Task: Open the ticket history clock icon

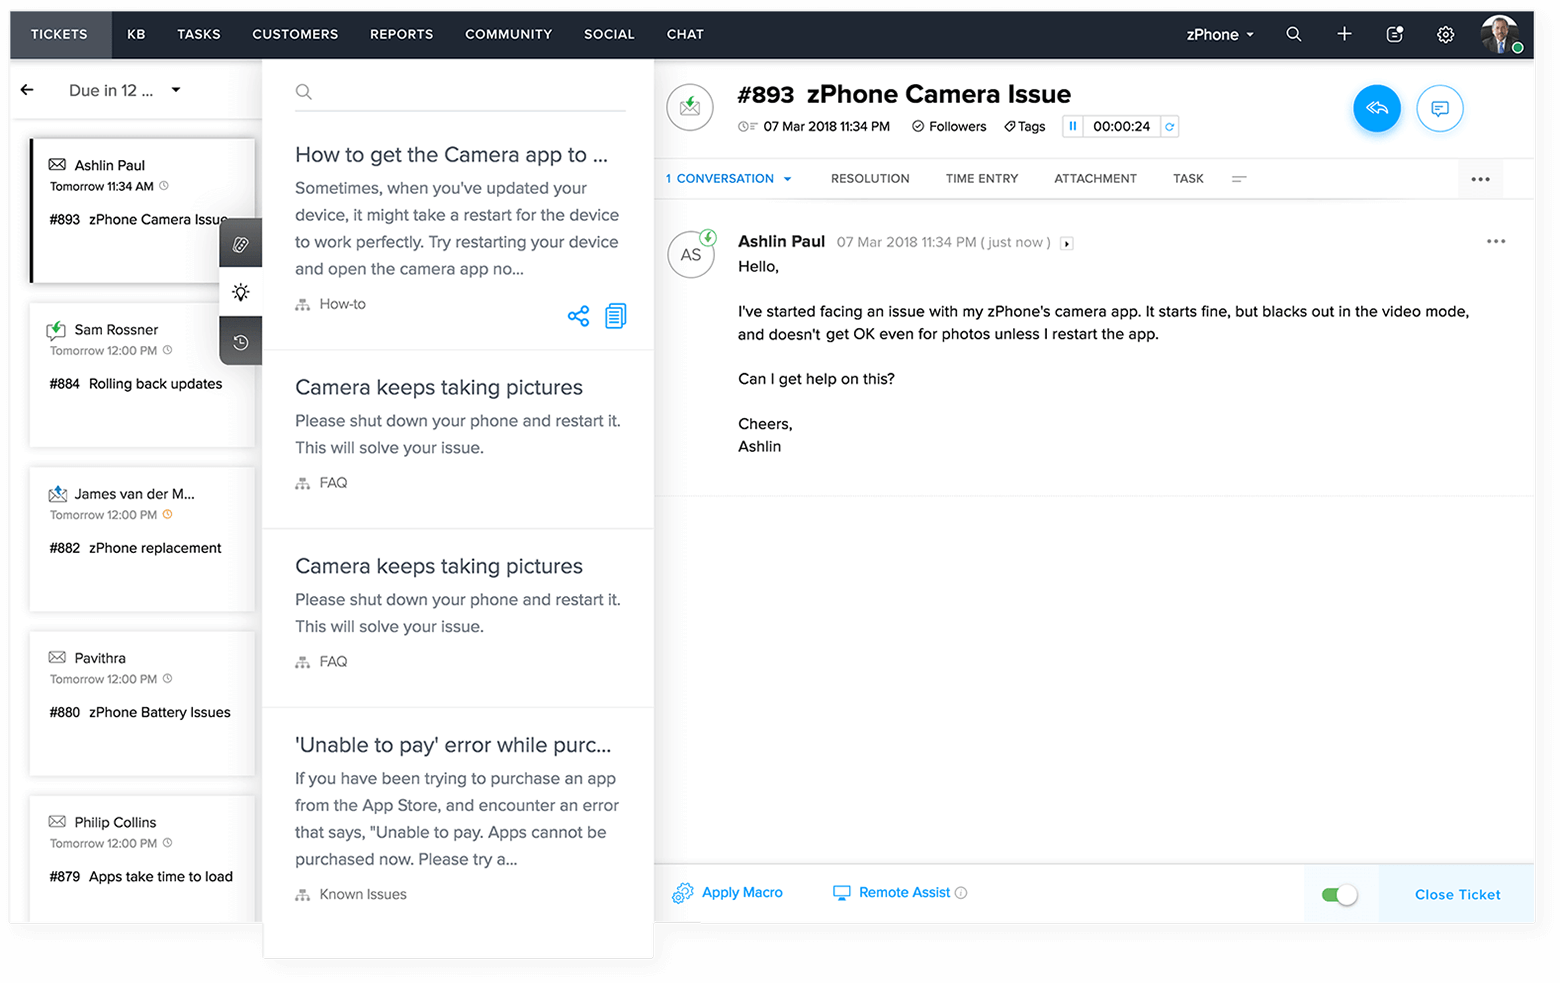Action: 240,341
